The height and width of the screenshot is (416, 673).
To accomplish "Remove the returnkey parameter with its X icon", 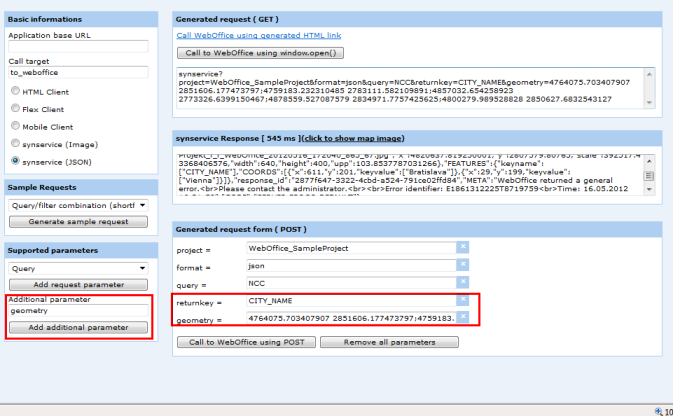I will point(463,300).
